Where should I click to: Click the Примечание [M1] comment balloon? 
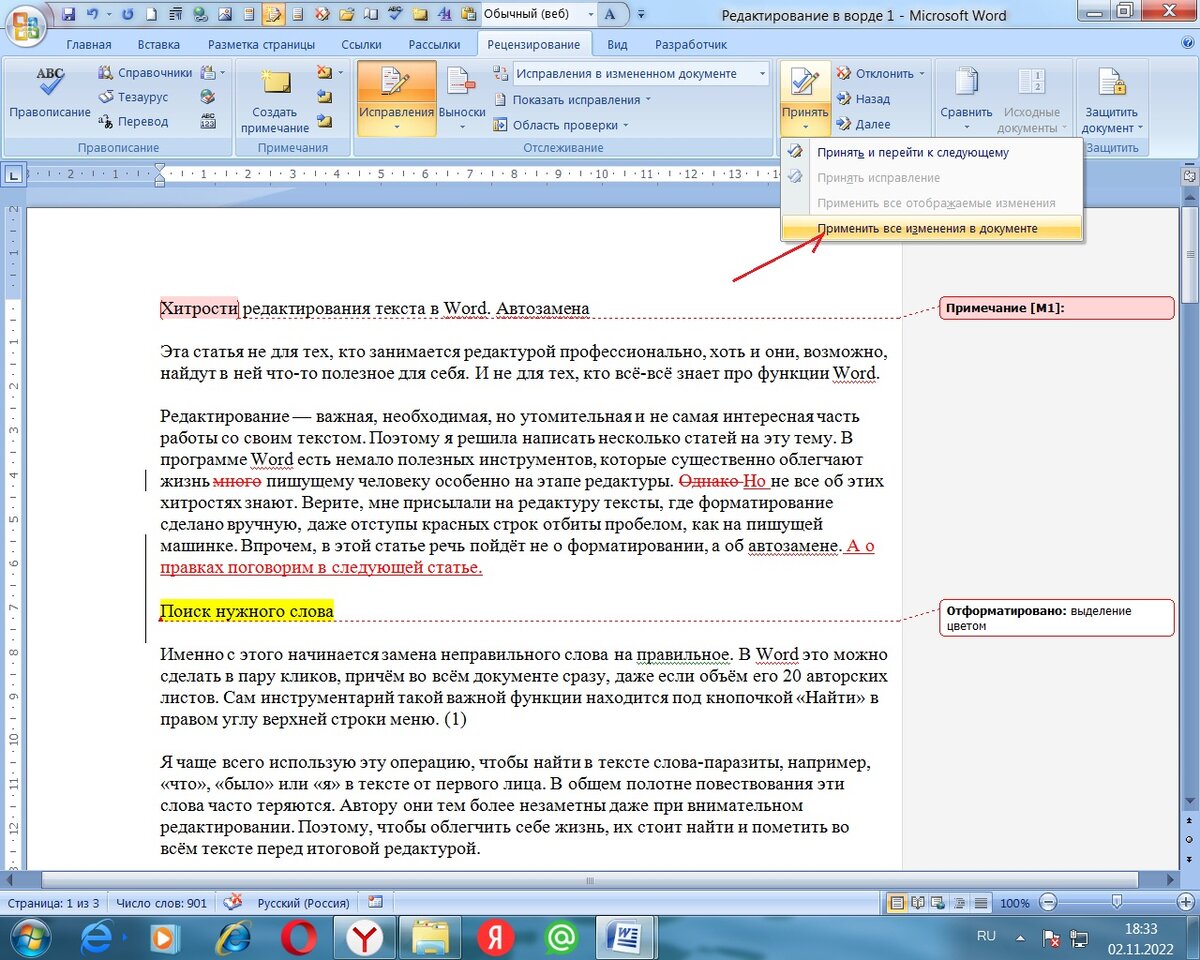tap(1055, 308)
